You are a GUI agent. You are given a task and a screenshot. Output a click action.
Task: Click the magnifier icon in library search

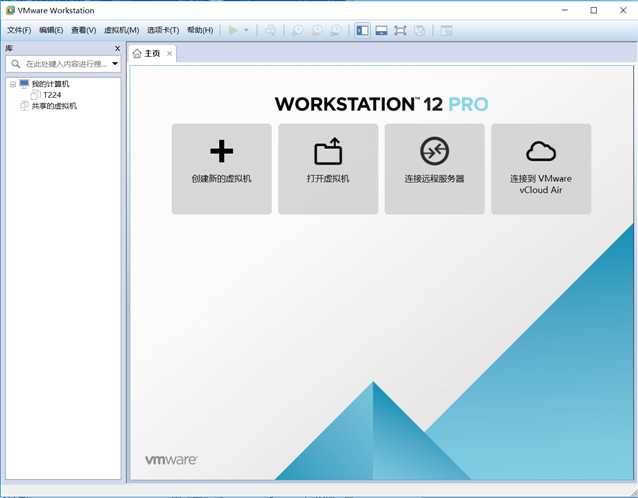15,64
